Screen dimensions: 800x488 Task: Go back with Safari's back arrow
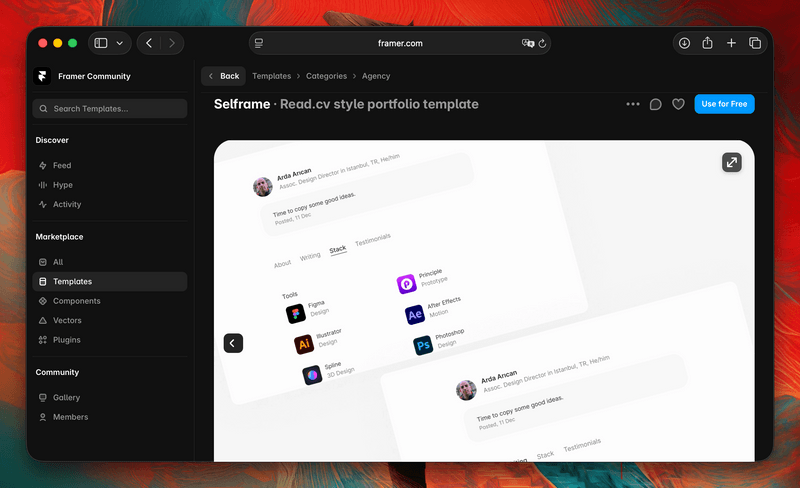click(x=149, y=43)
